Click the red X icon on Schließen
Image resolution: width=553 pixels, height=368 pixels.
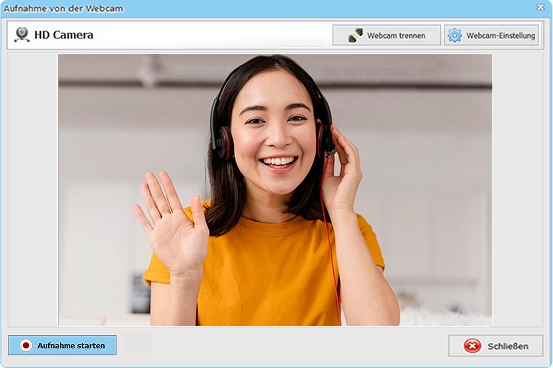coord(472,346)
